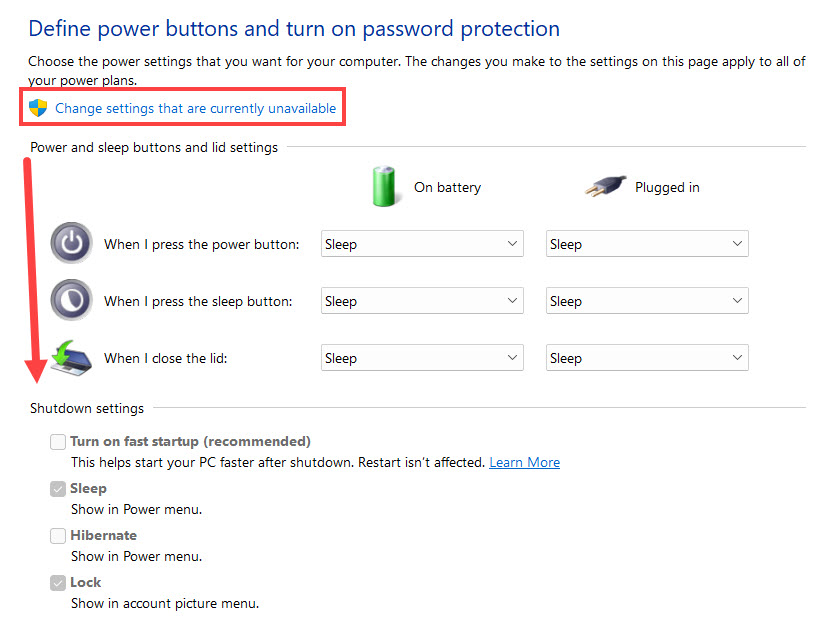Open close lid Plugged in dropdown
This screenshot has width=832, height=628.
(647, 358)
